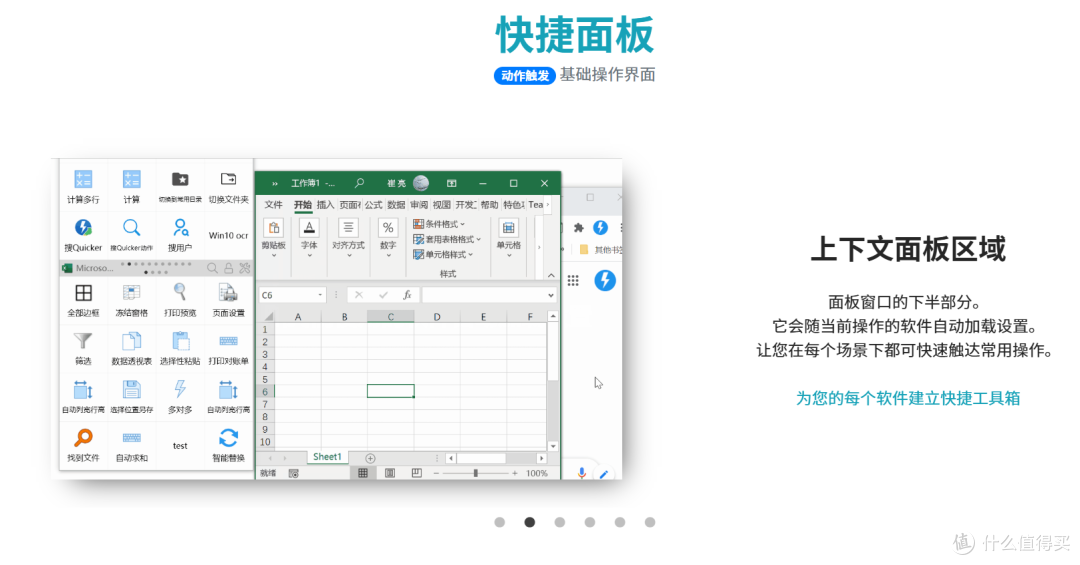Viewport: 1080px width, 565px height.
Task: Select the third carousel page dot
Action: [560, 522]
